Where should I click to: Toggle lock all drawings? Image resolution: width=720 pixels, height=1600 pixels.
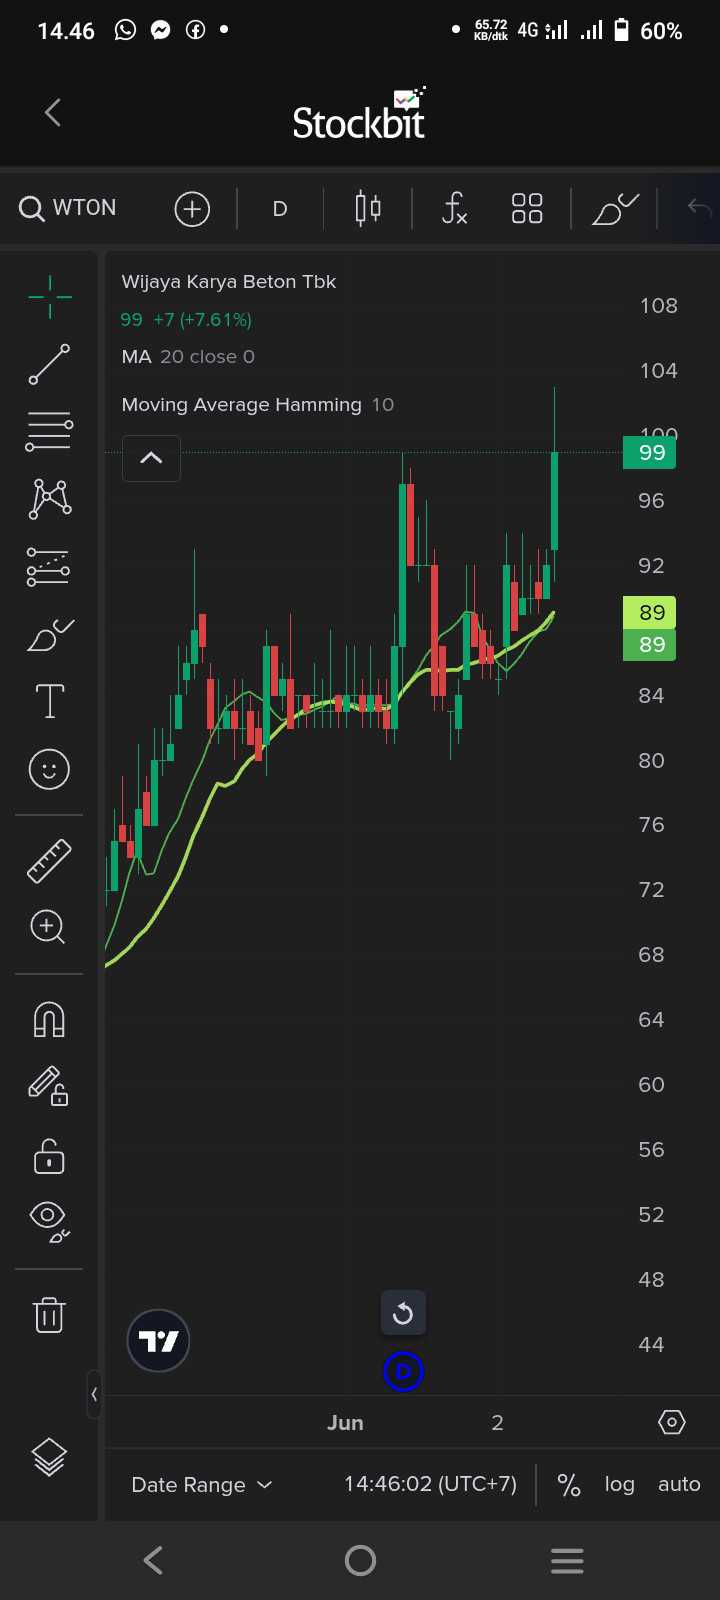[49, 1156]
